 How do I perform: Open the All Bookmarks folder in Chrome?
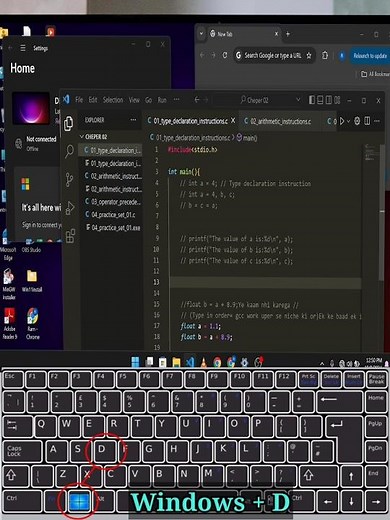[375, 74]
